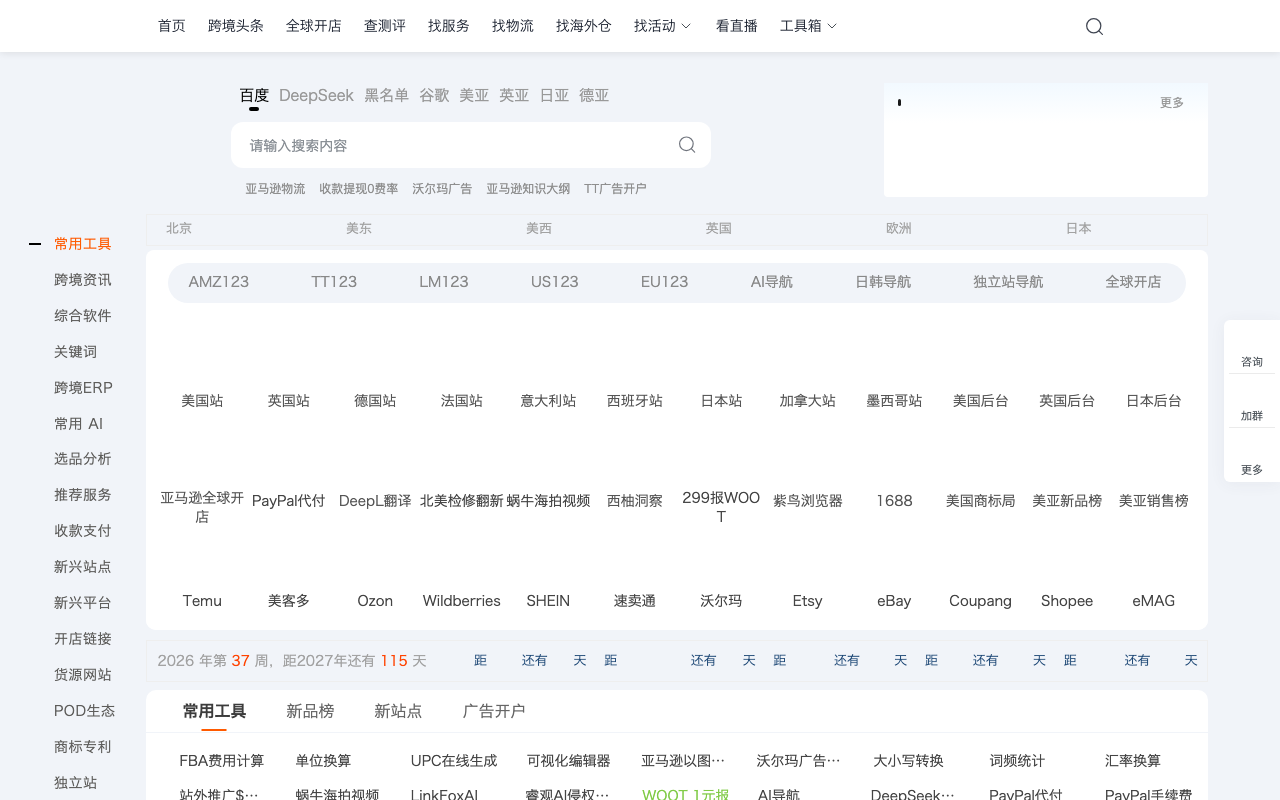Click 更多 in the top right white card
The width and height of the screenshot is (1280, 800).
pos(1172,102)
